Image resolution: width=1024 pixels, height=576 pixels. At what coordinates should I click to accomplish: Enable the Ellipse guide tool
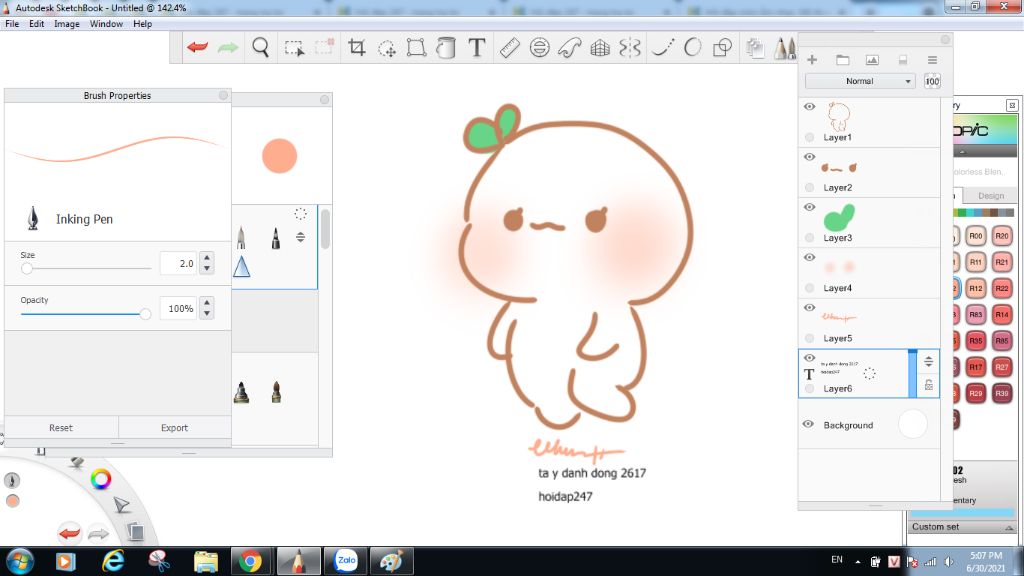[x=539, y=48]
